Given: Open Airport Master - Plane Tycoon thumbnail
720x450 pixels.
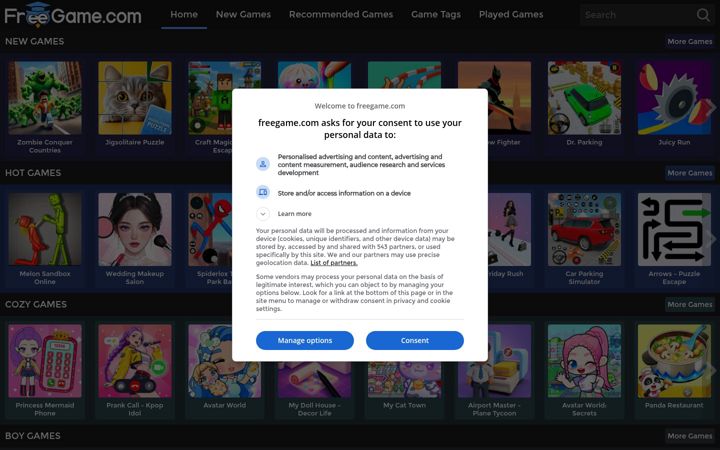Looking at the screenshot, I should pos(495,361).
